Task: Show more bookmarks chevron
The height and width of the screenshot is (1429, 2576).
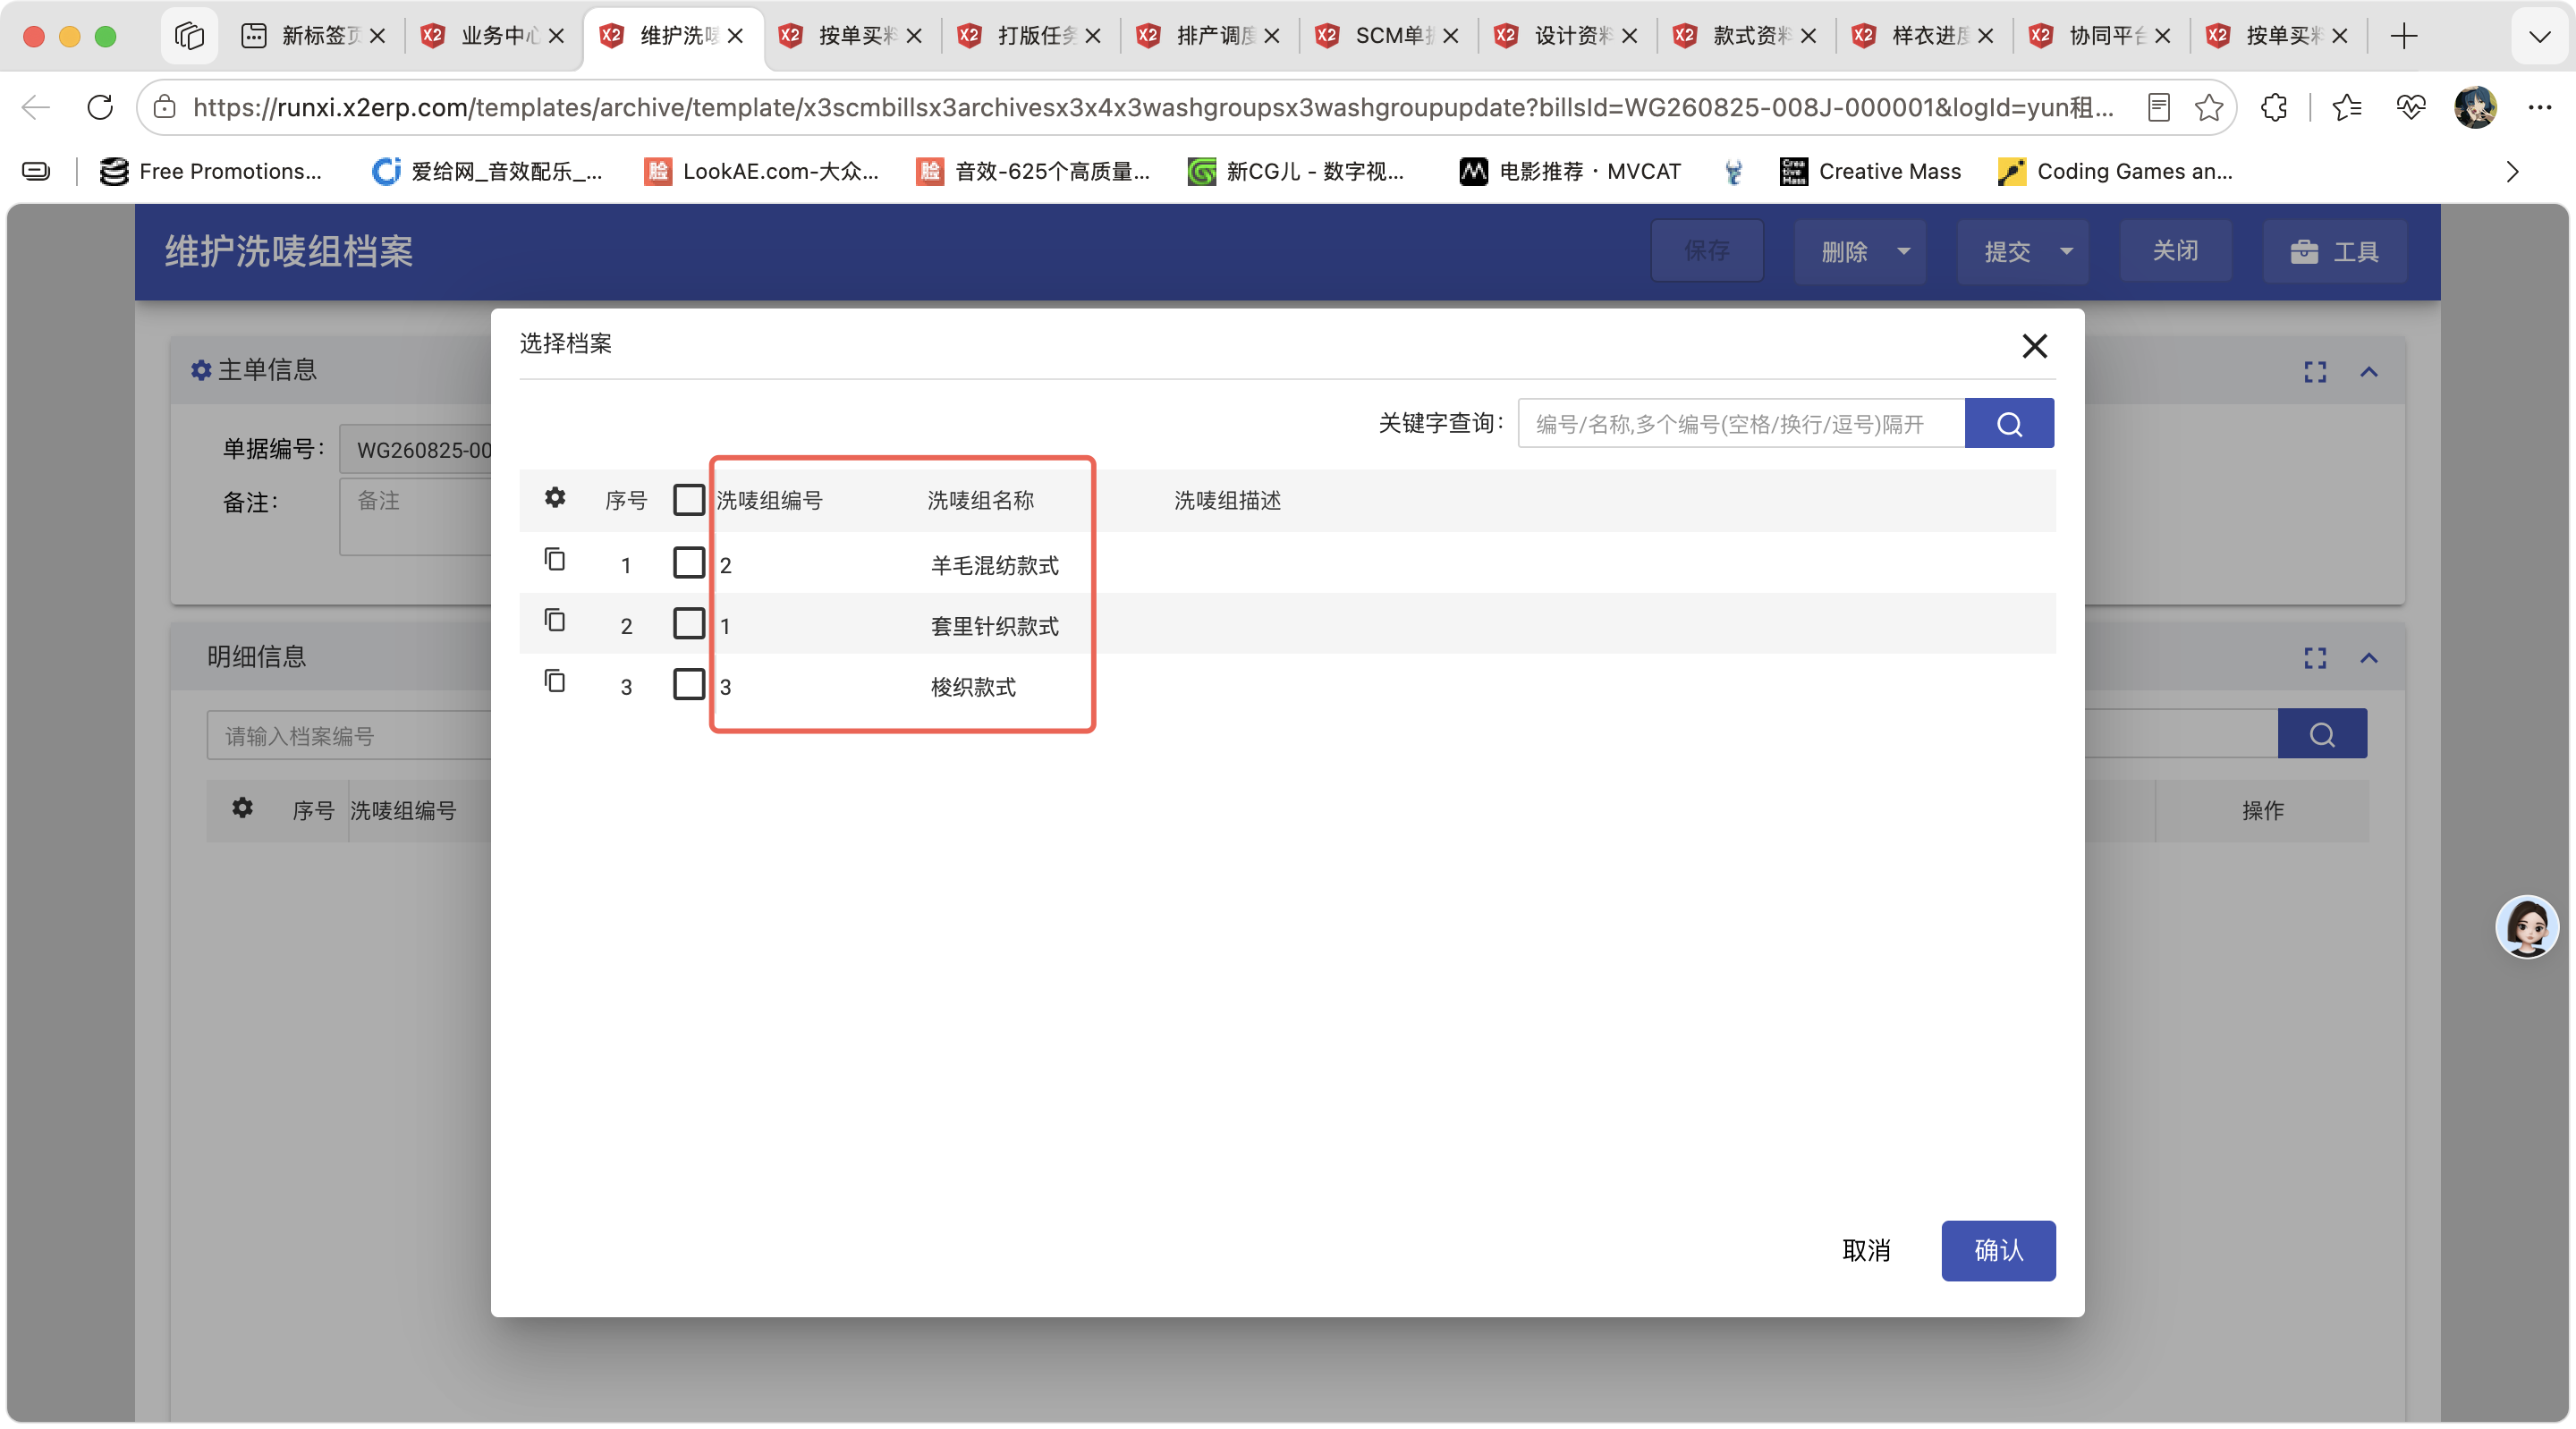Action: (2512, 172)
